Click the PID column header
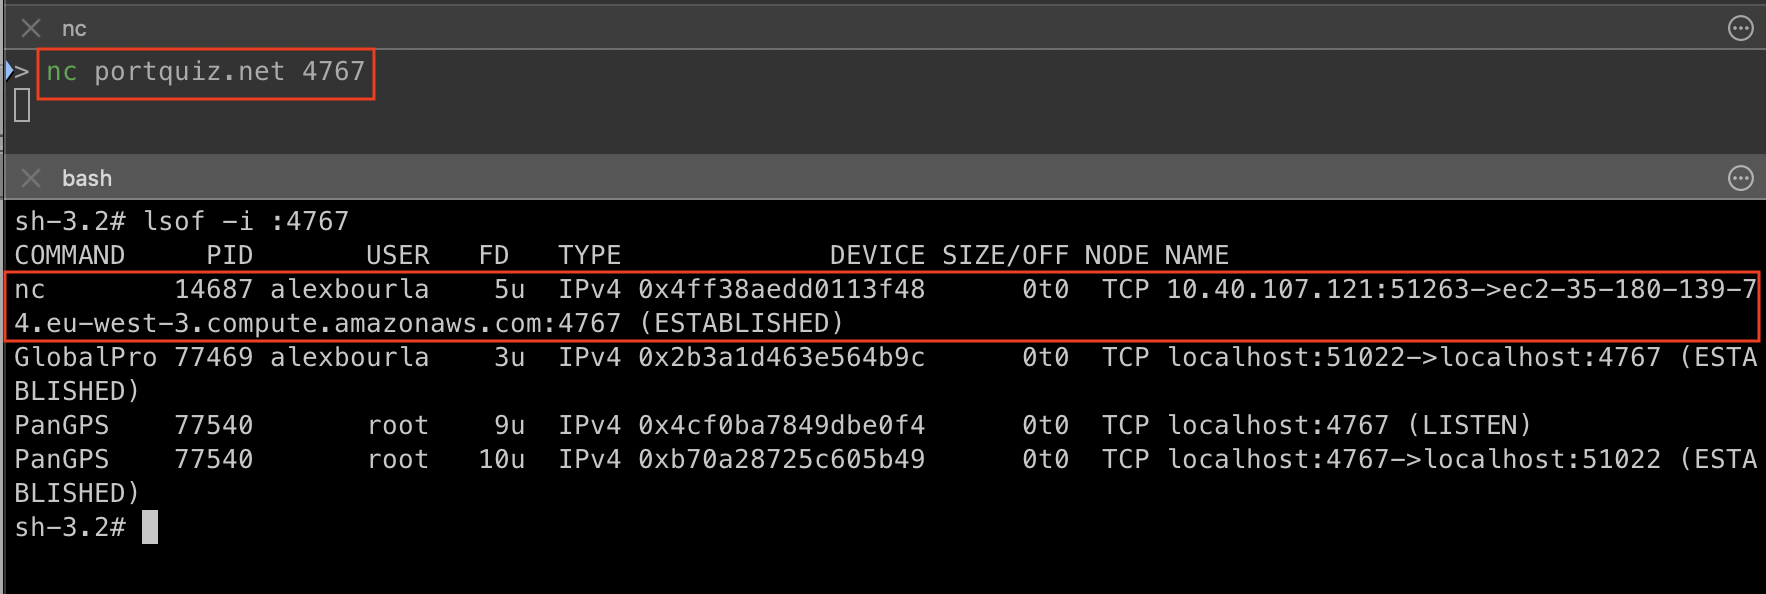The image size is (1766, 594). point(229,255)
